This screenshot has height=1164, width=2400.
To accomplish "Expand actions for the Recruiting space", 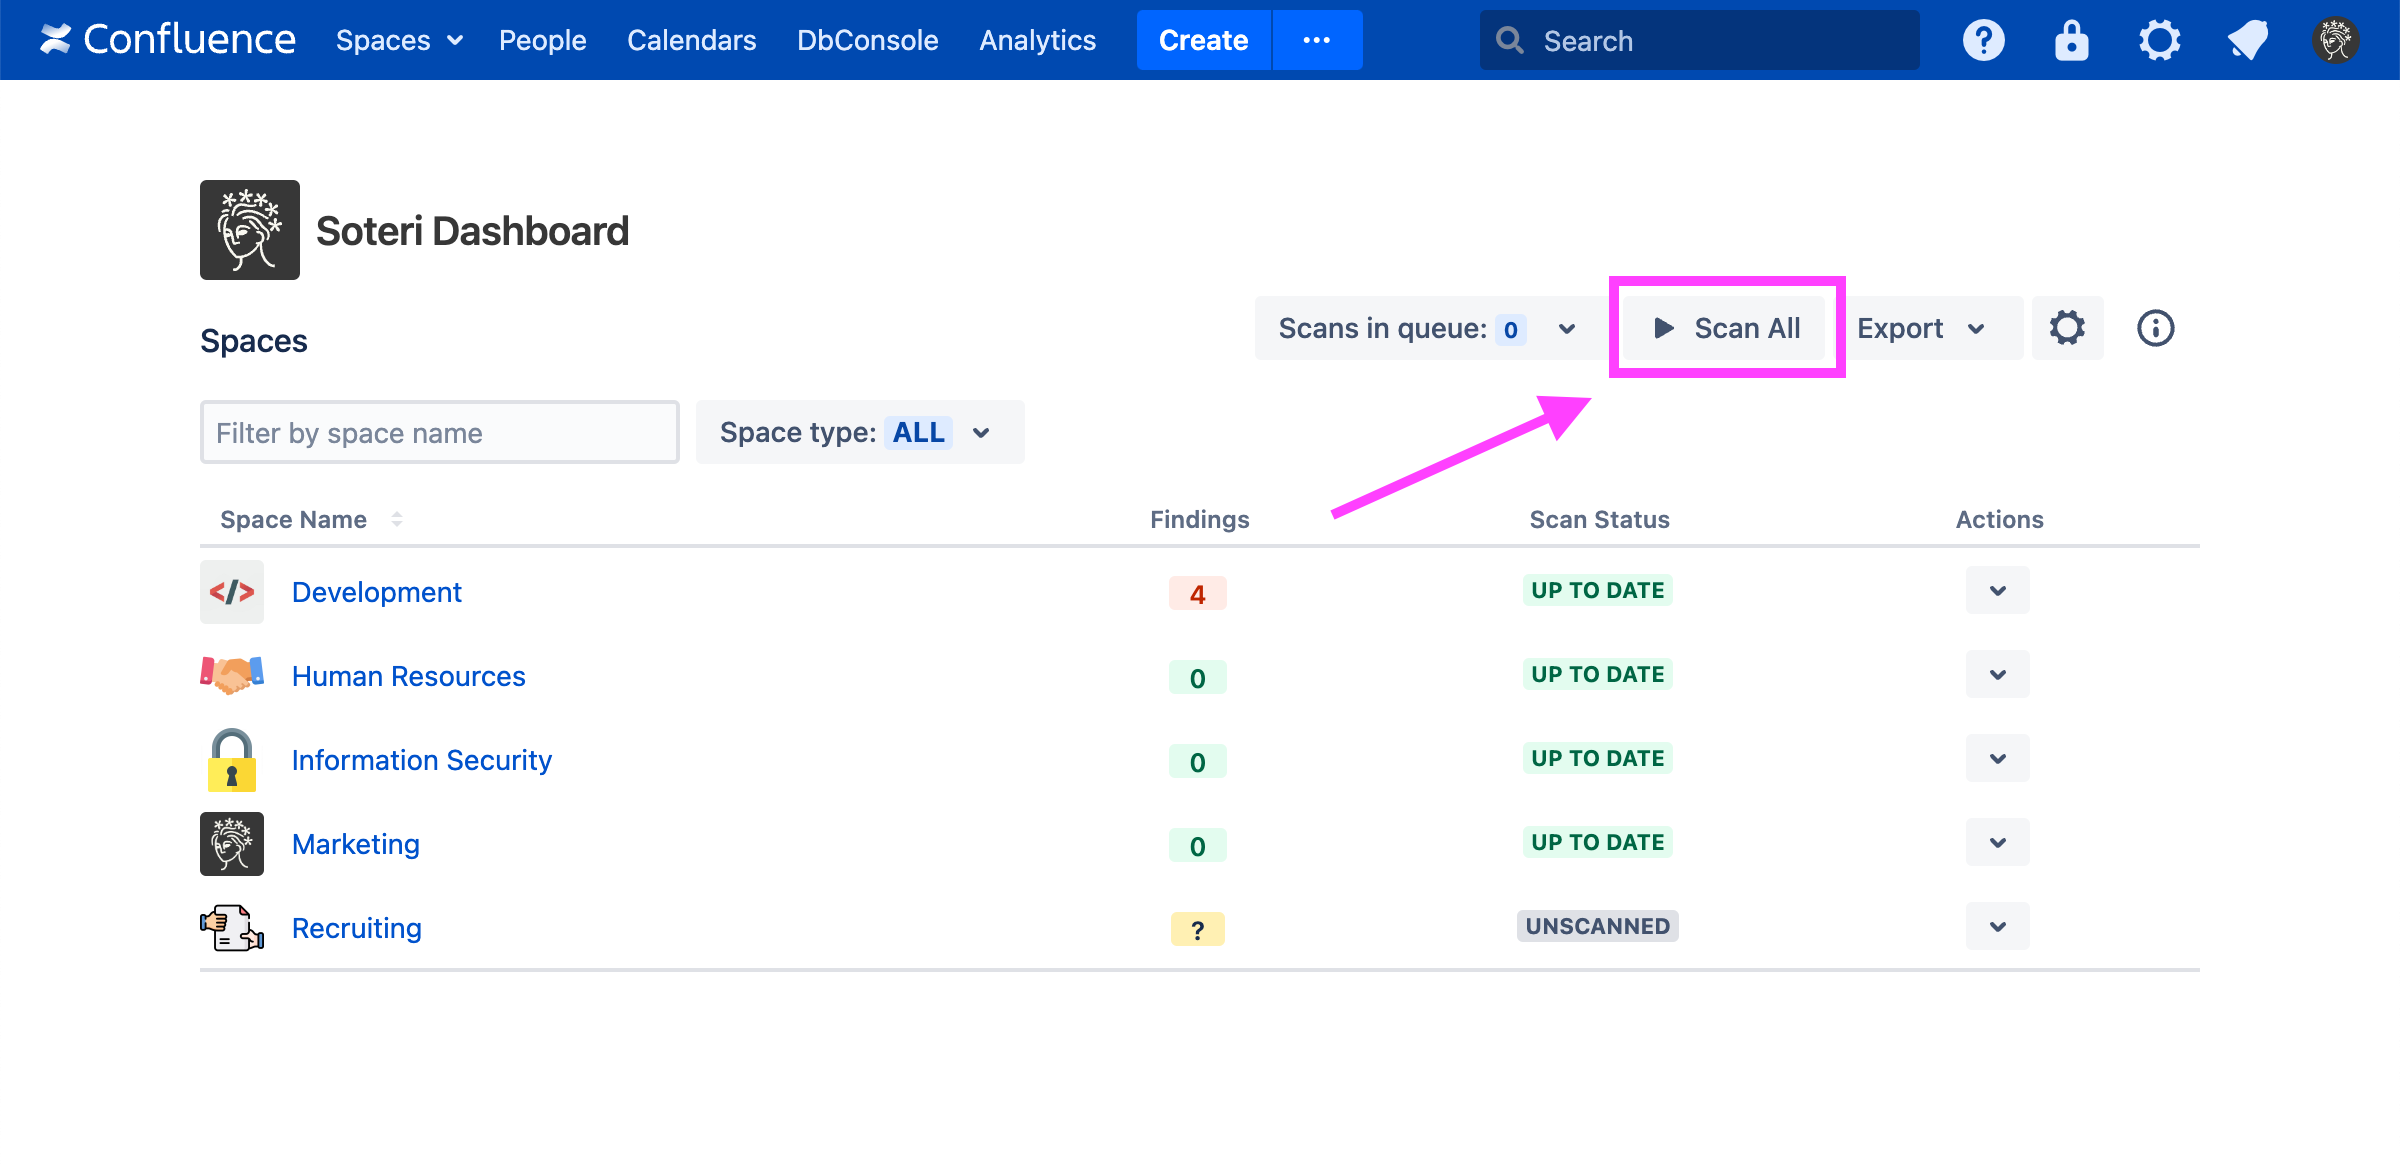I will 1997,926.
